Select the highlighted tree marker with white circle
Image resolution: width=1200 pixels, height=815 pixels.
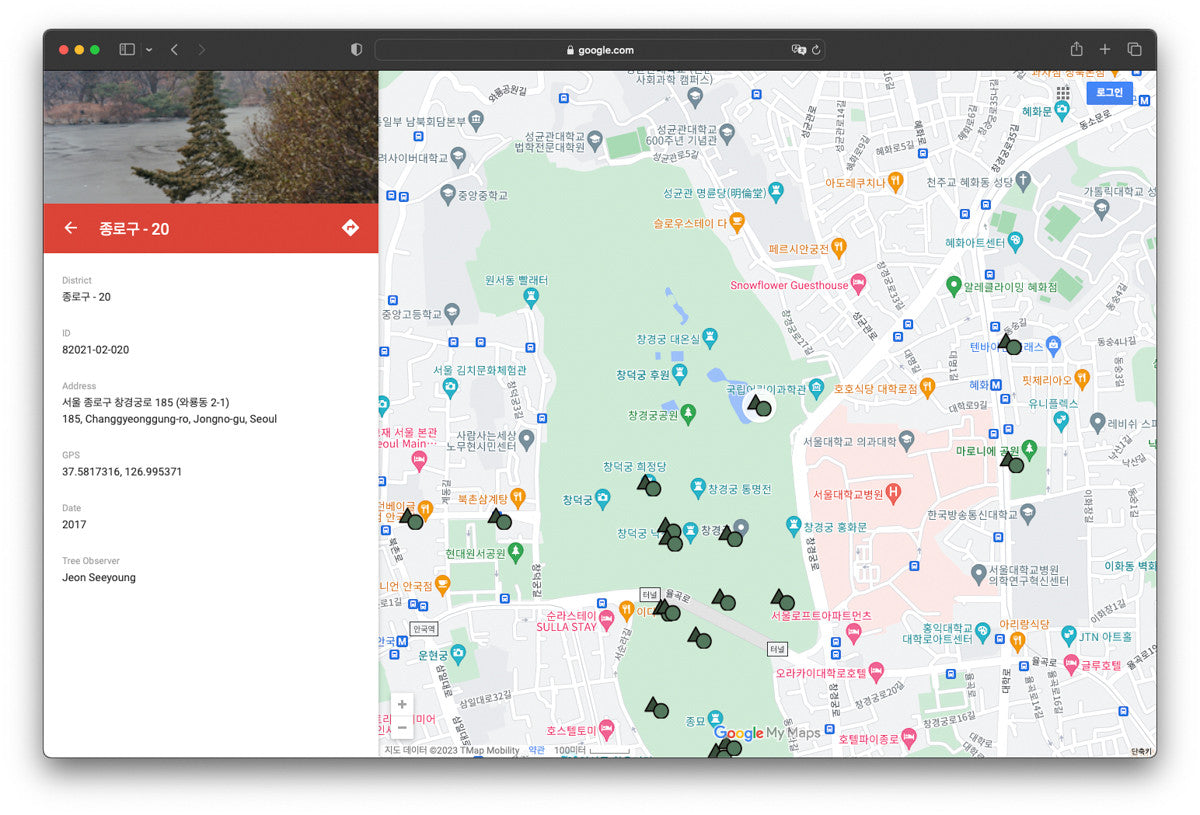pos(759,406)
